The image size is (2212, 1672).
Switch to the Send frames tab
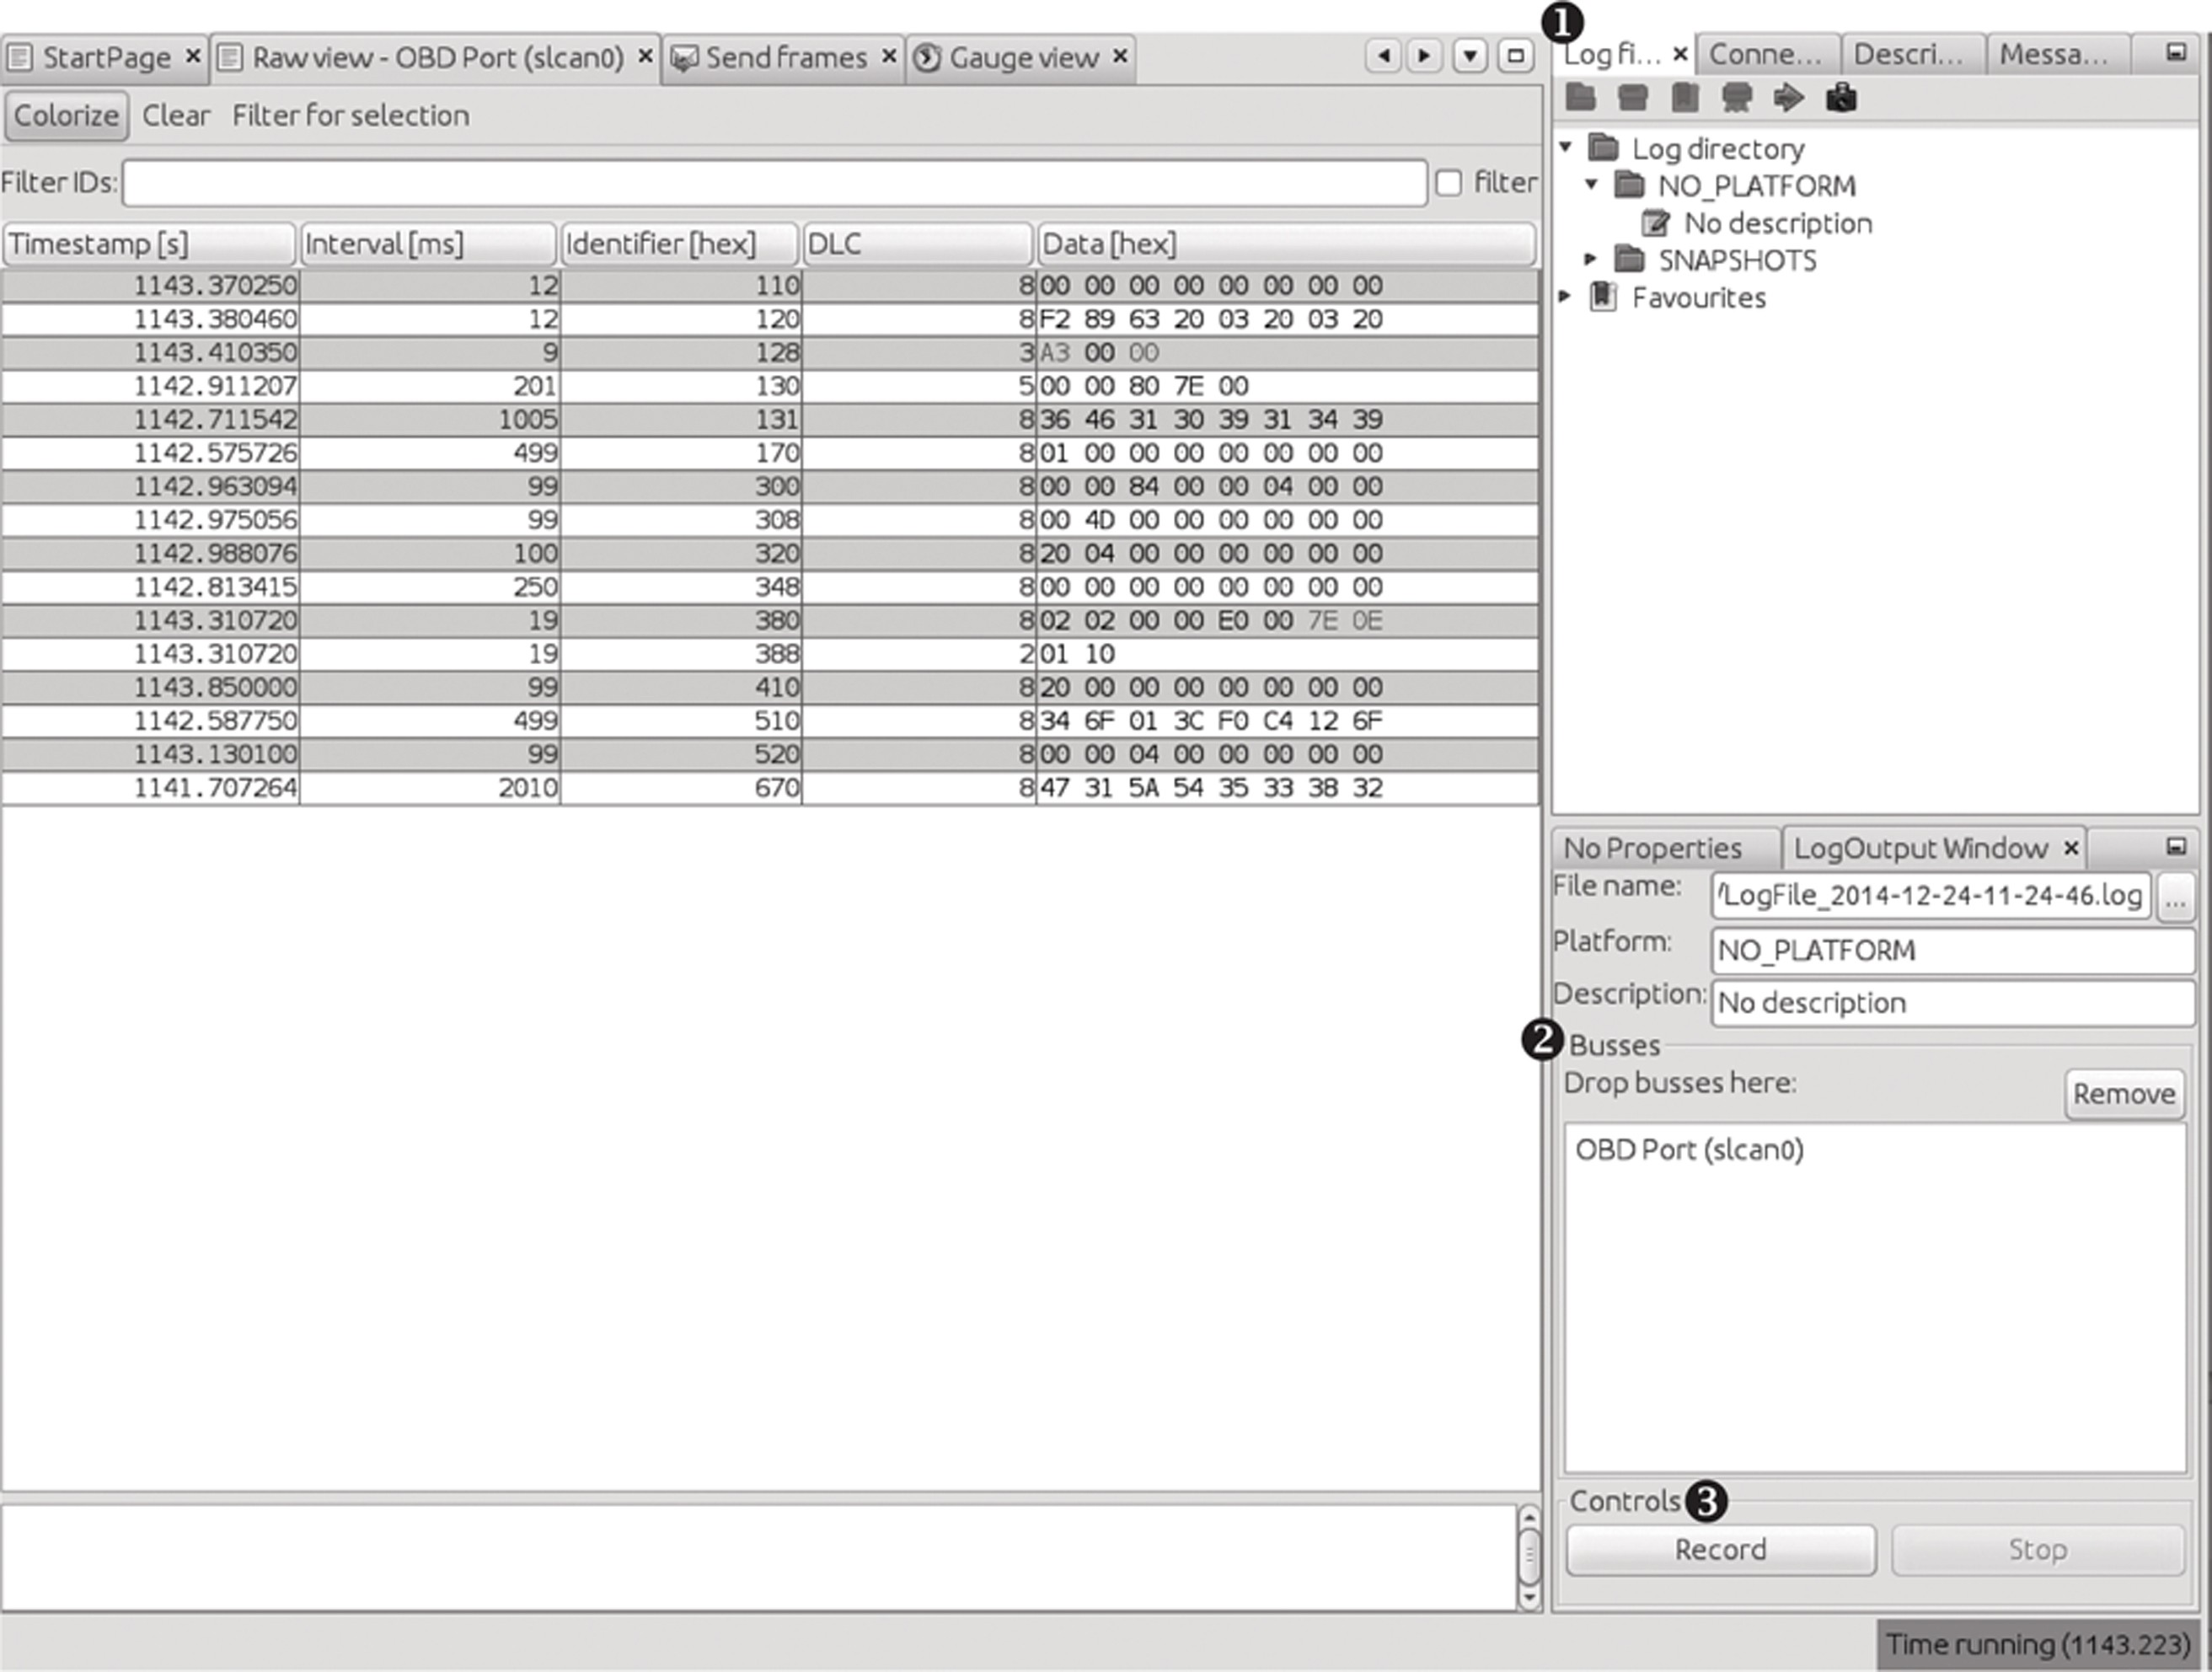pos(784,57)
